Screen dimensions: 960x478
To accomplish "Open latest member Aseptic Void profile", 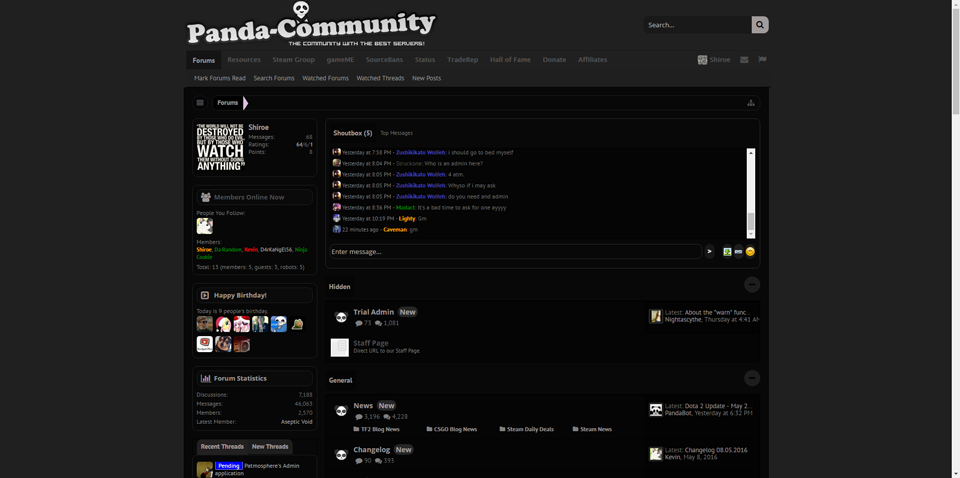I will [296, 422].
